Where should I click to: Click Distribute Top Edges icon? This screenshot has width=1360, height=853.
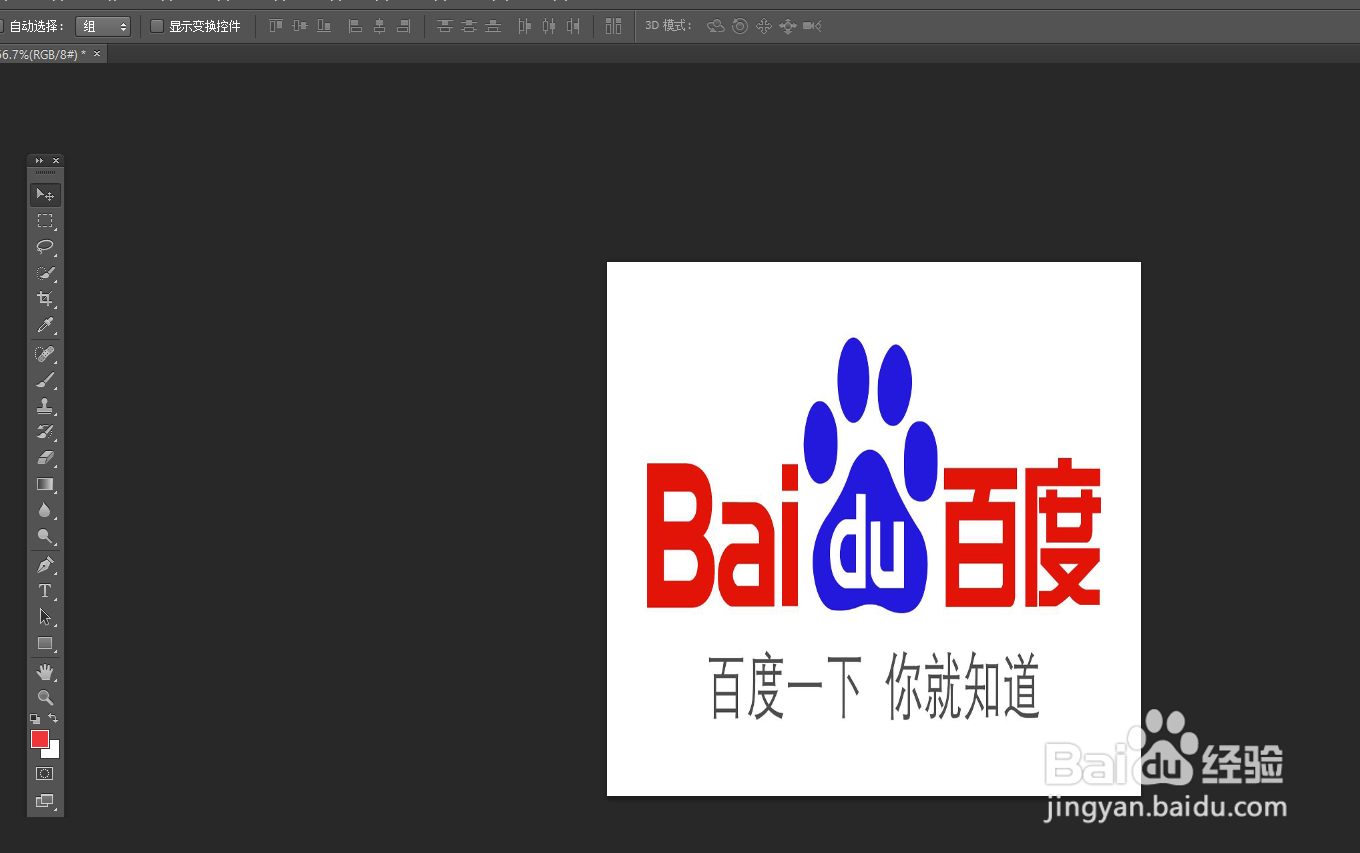pos(445,26)
